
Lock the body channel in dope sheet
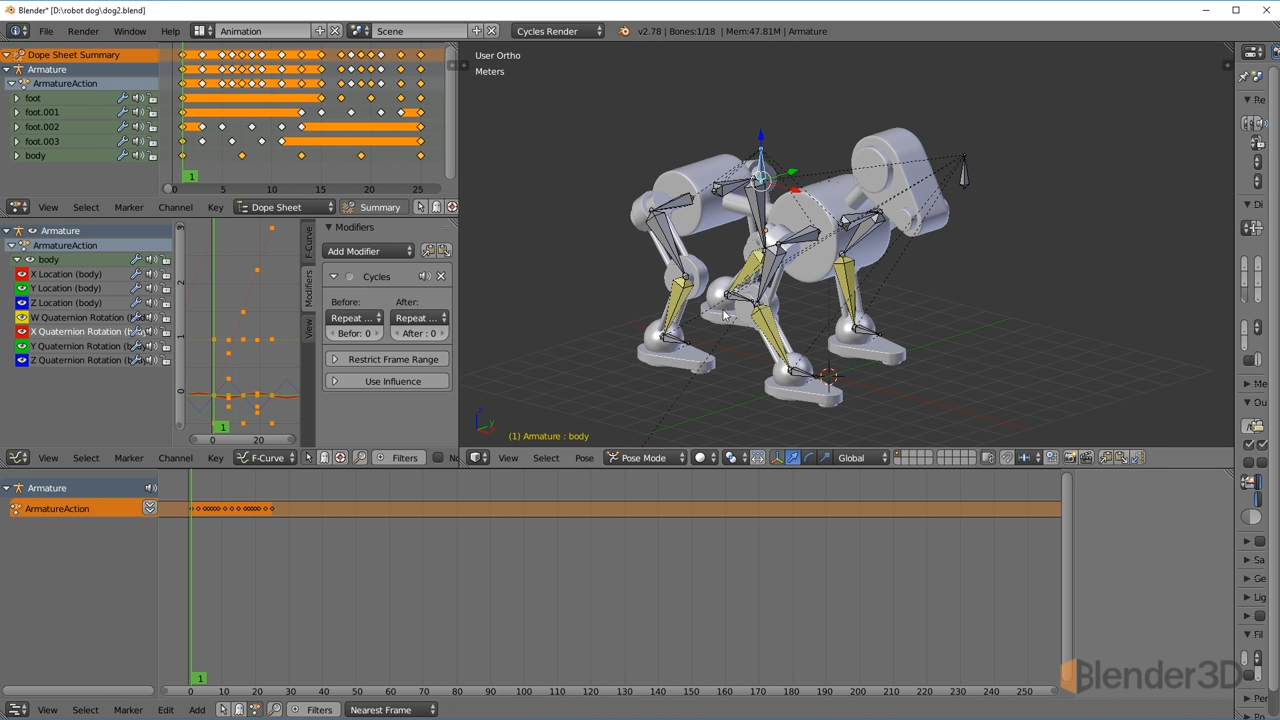tap(153, 156)
